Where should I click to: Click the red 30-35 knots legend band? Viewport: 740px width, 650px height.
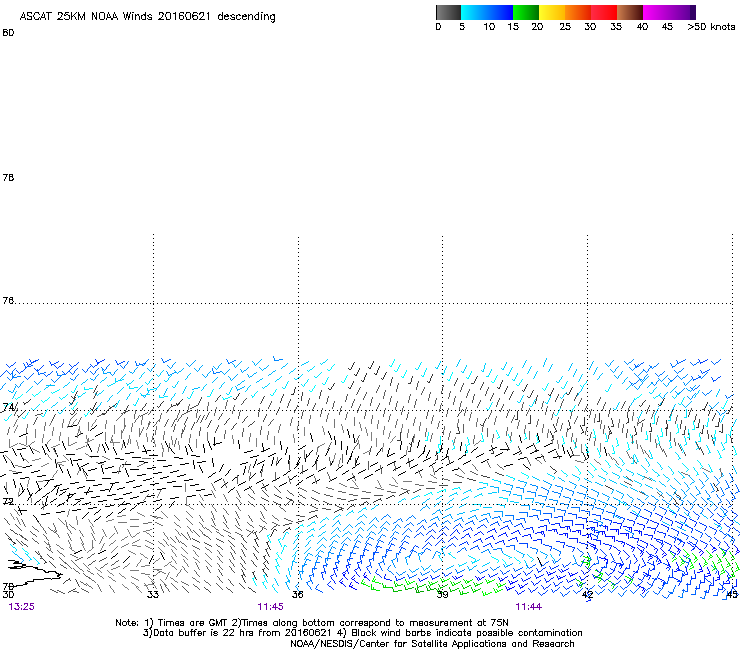604,12
